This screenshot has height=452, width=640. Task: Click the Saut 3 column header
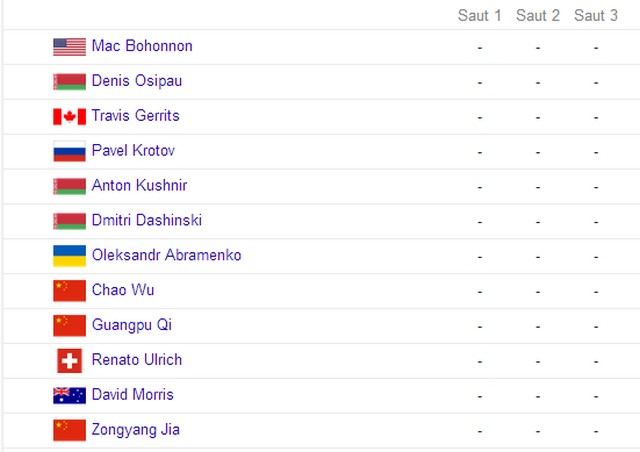tap(596, 16)
